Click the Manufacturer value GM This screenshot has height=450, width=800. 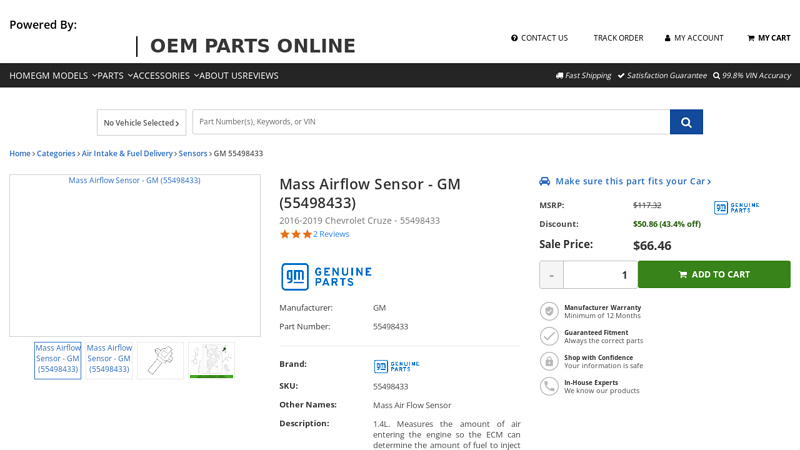(x=380, y=308)
